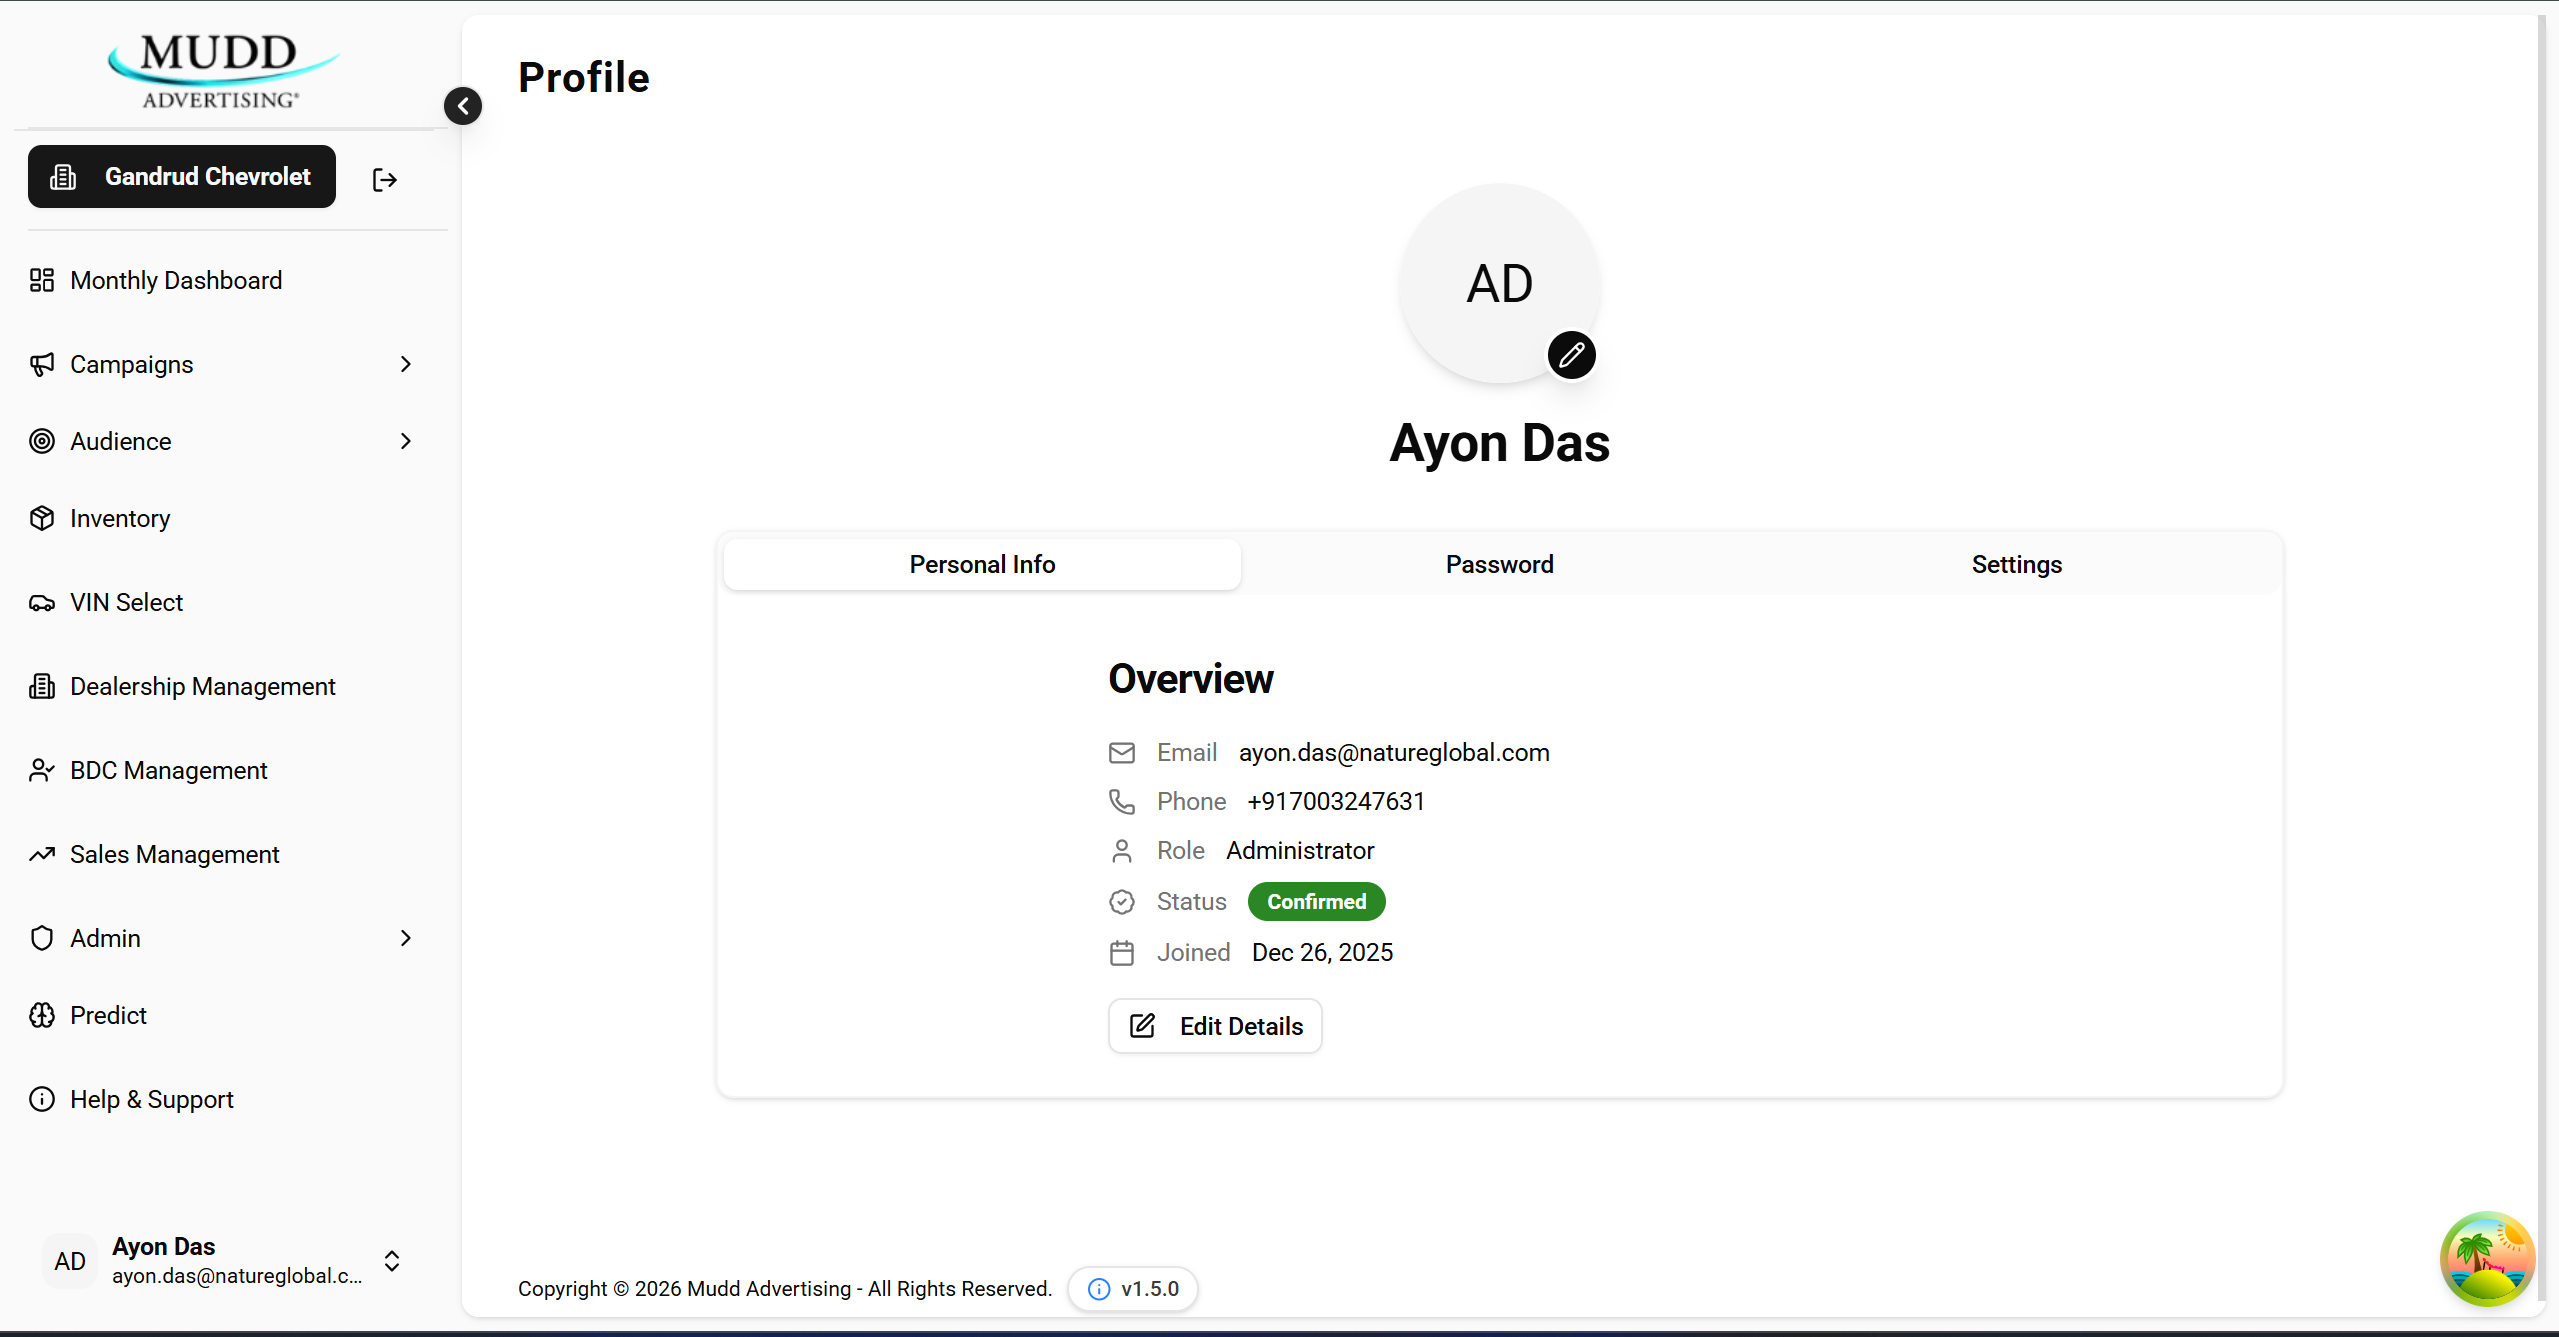Click the AD avatar in the sidebar footer
Screen dimensions: 2559x1337
70,1261
